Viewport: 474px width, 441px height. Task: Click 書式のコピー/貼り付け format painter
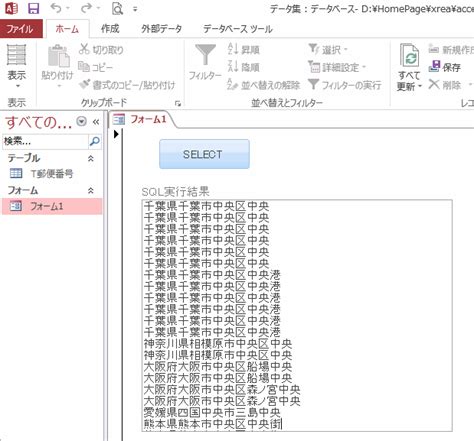coord(127,85)
